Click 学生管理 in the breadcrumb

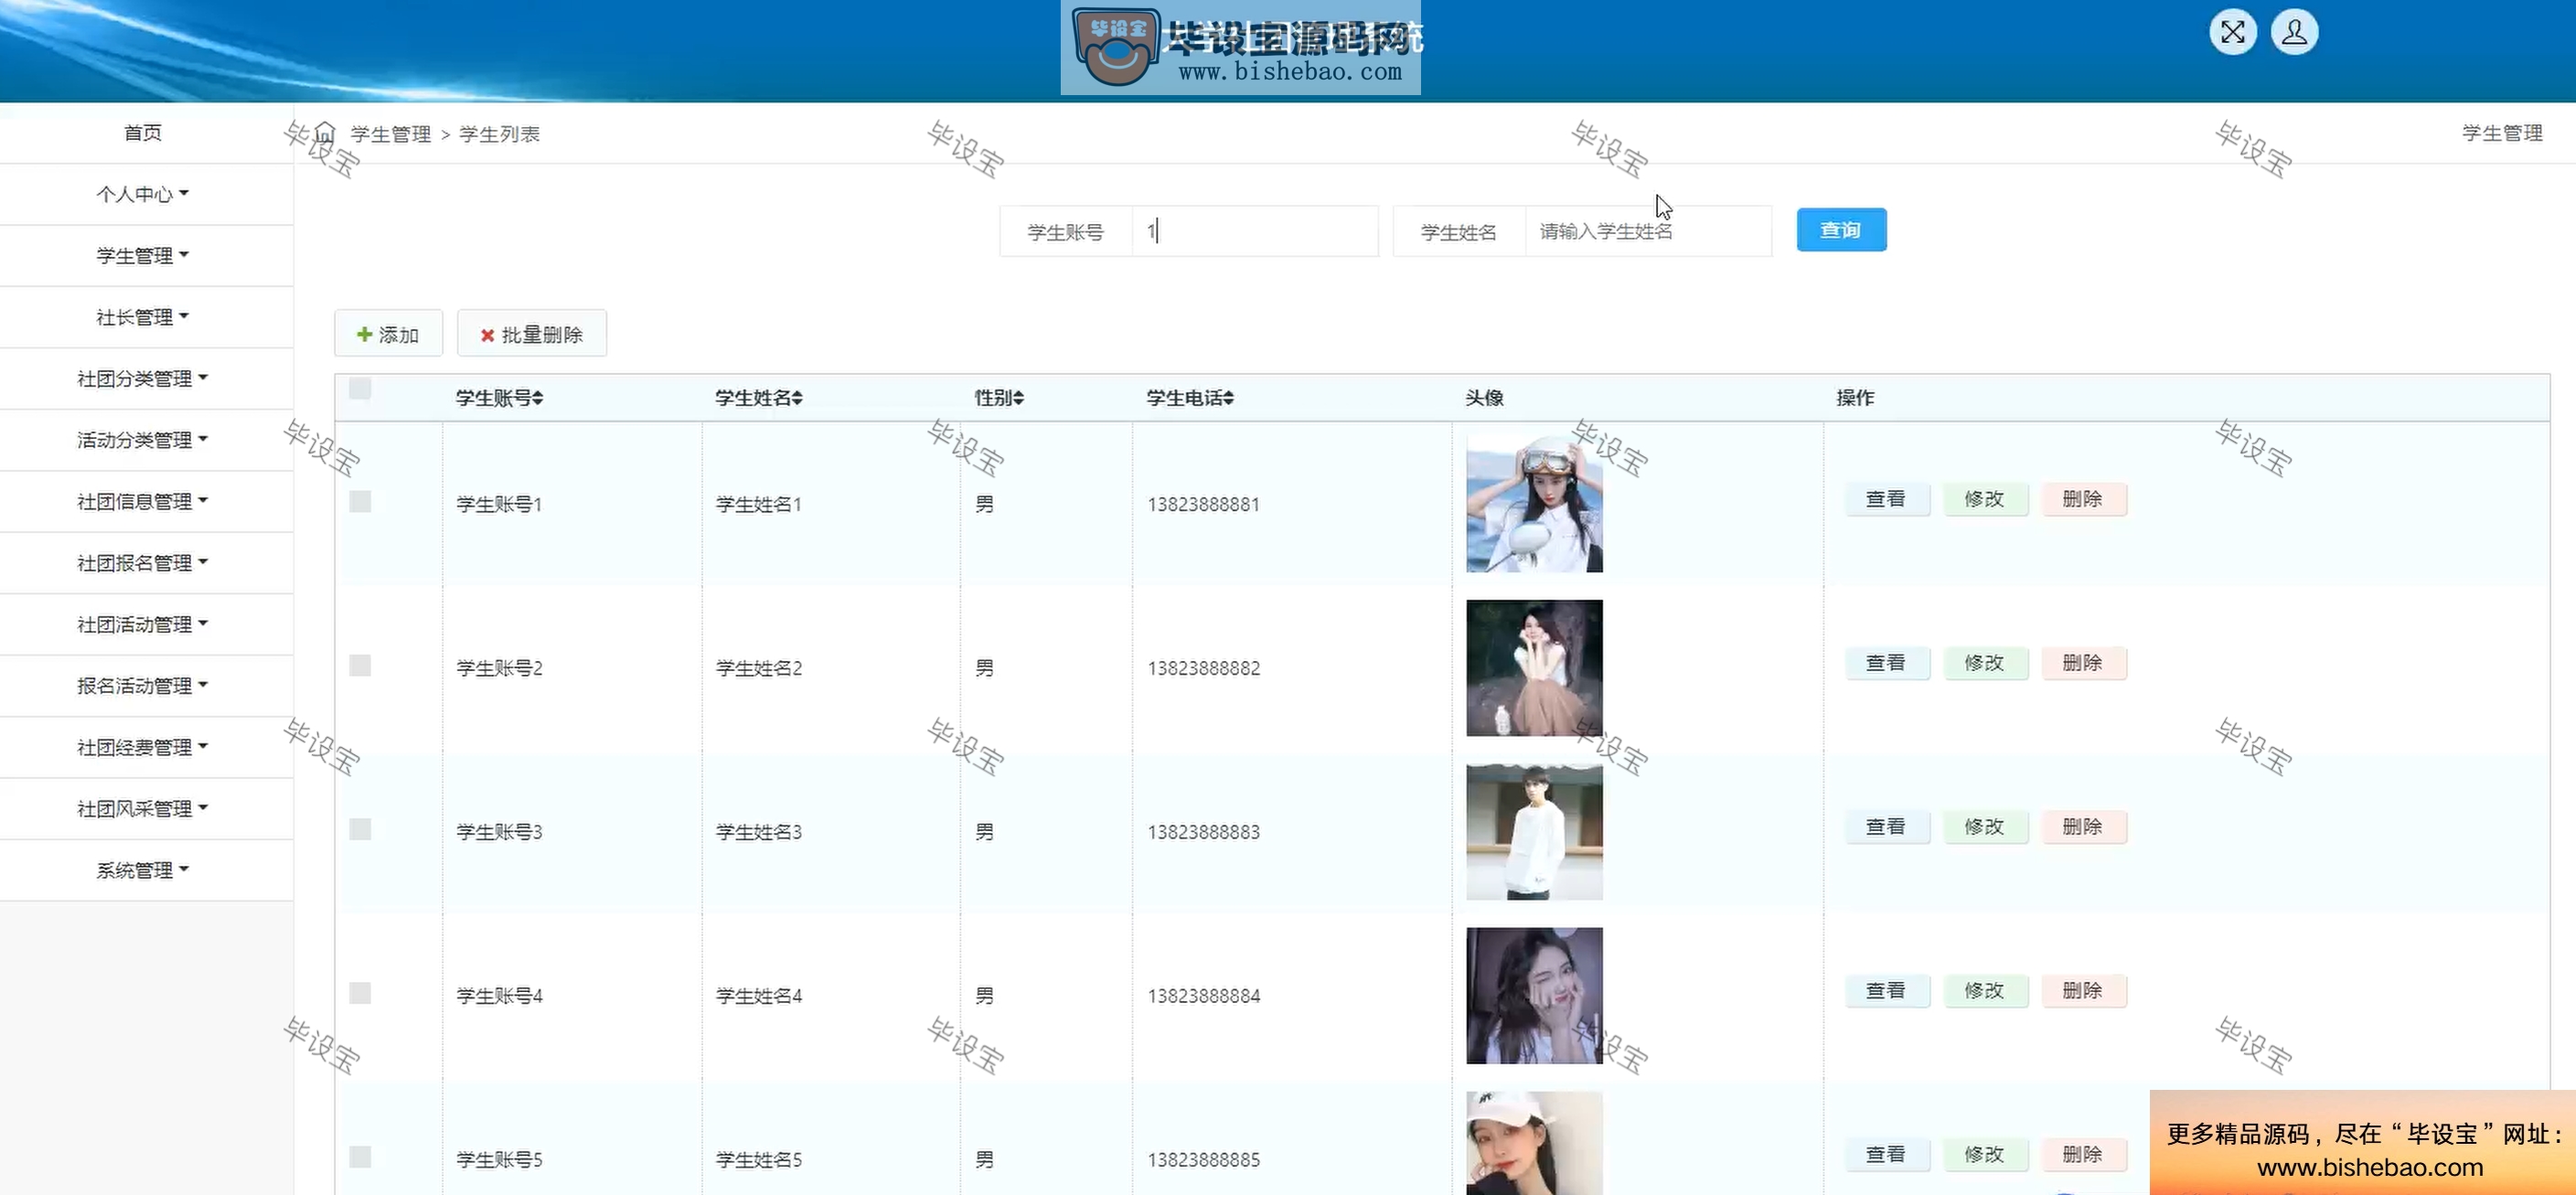pyautogui.click(x=391, y=134)
